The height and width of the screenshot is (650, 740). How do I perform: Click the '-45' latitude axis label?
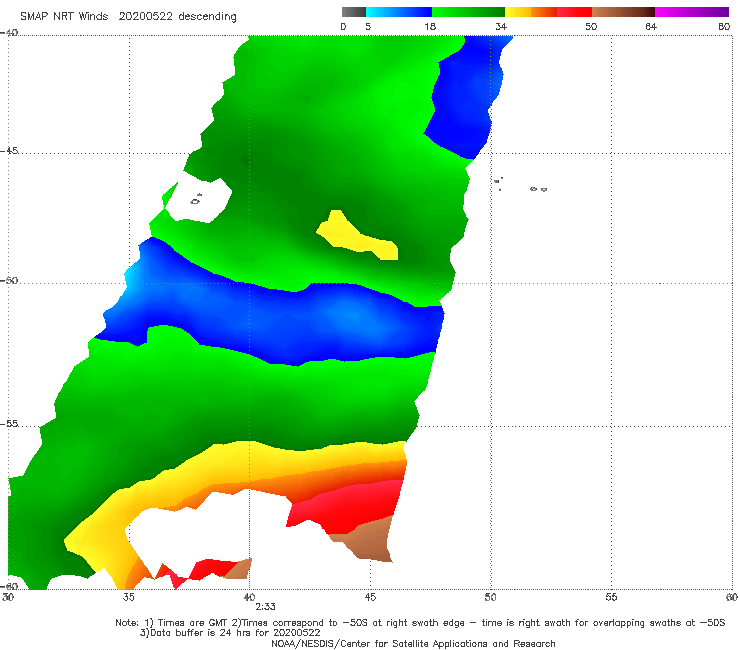pyautogui.click(x=9, y=151)
